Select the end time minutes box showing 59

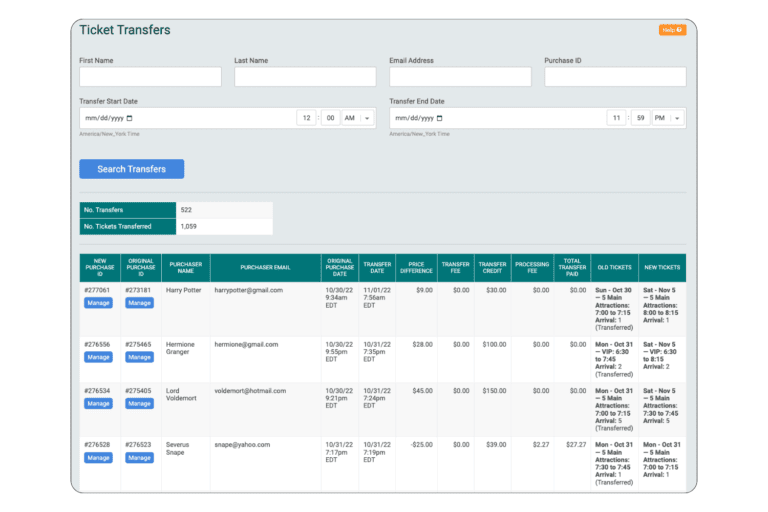[640, 118]
